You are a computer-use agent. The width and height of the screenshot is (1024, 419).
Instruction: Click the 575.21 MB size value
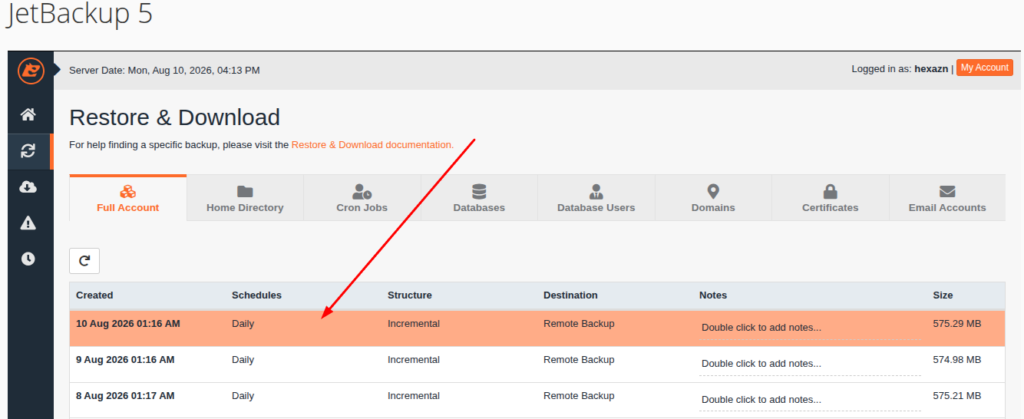957,396
